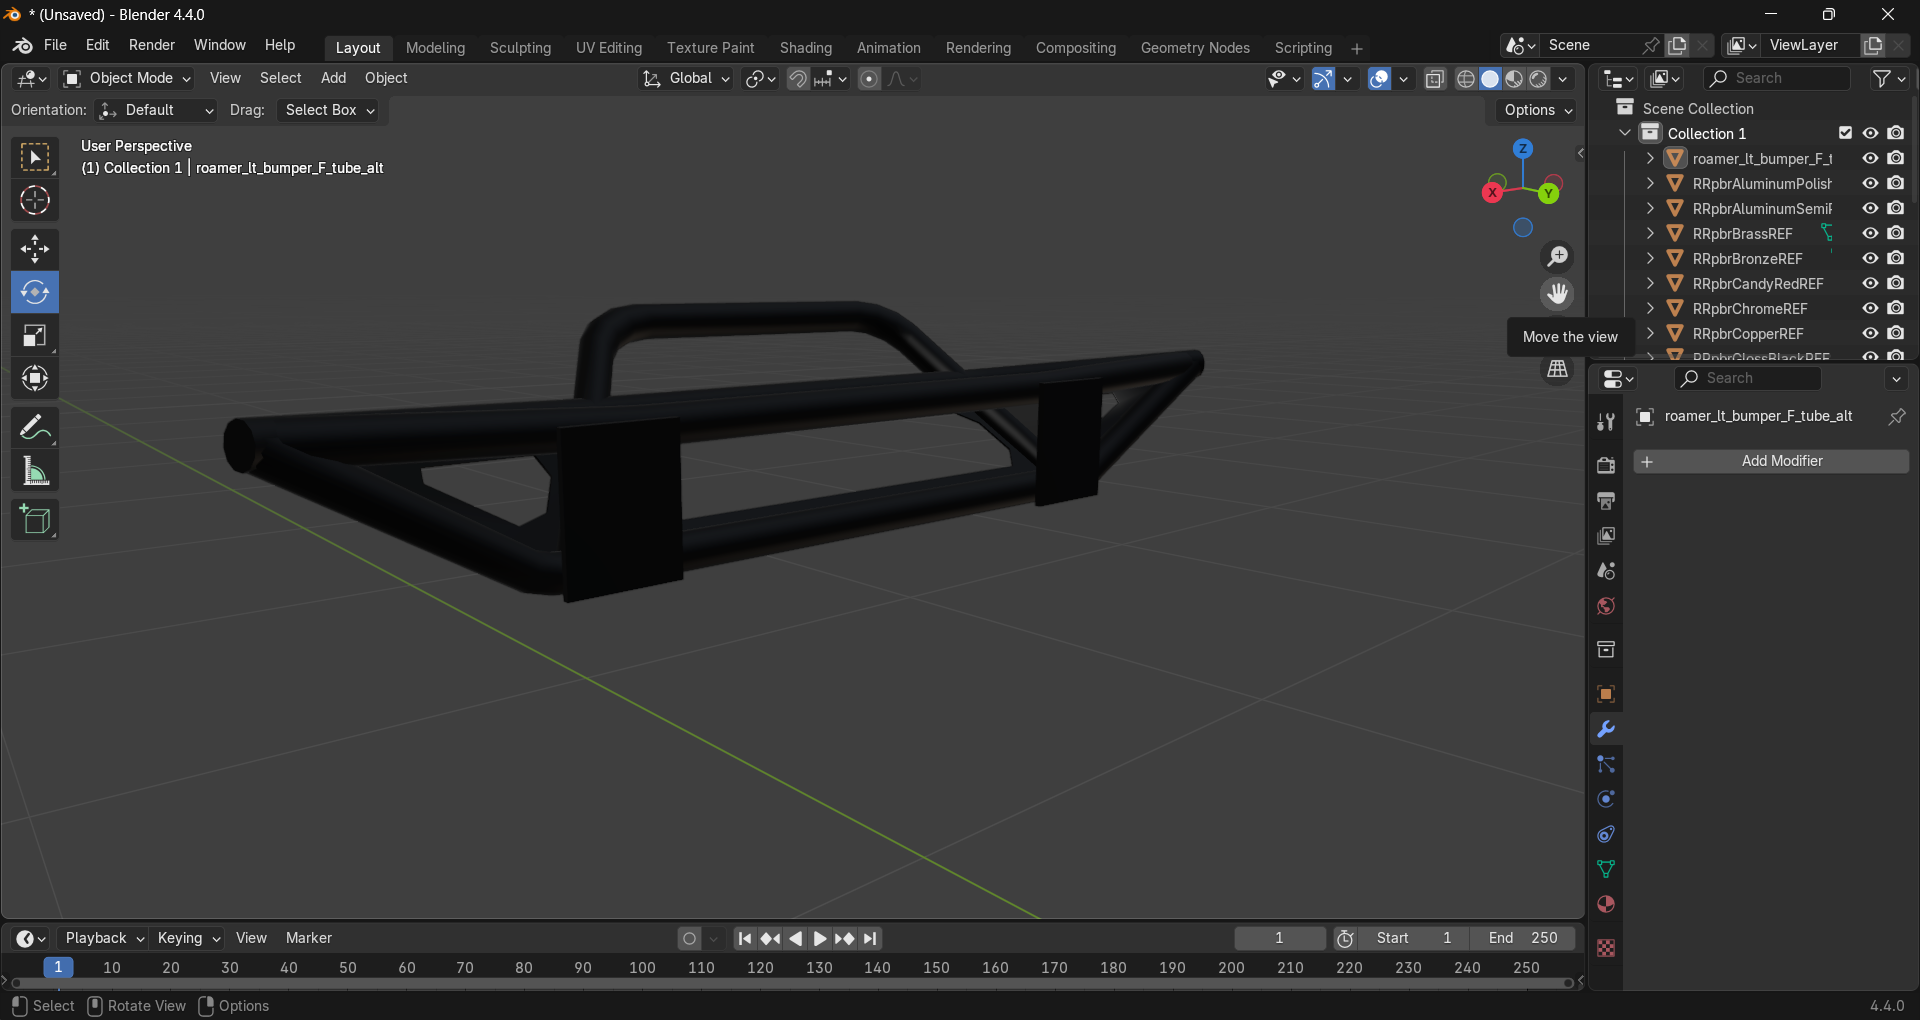The width and height of the screenshot is (1920, 1020).
Task: Select the Move tool in toolbar
Action: click(35, 249)
